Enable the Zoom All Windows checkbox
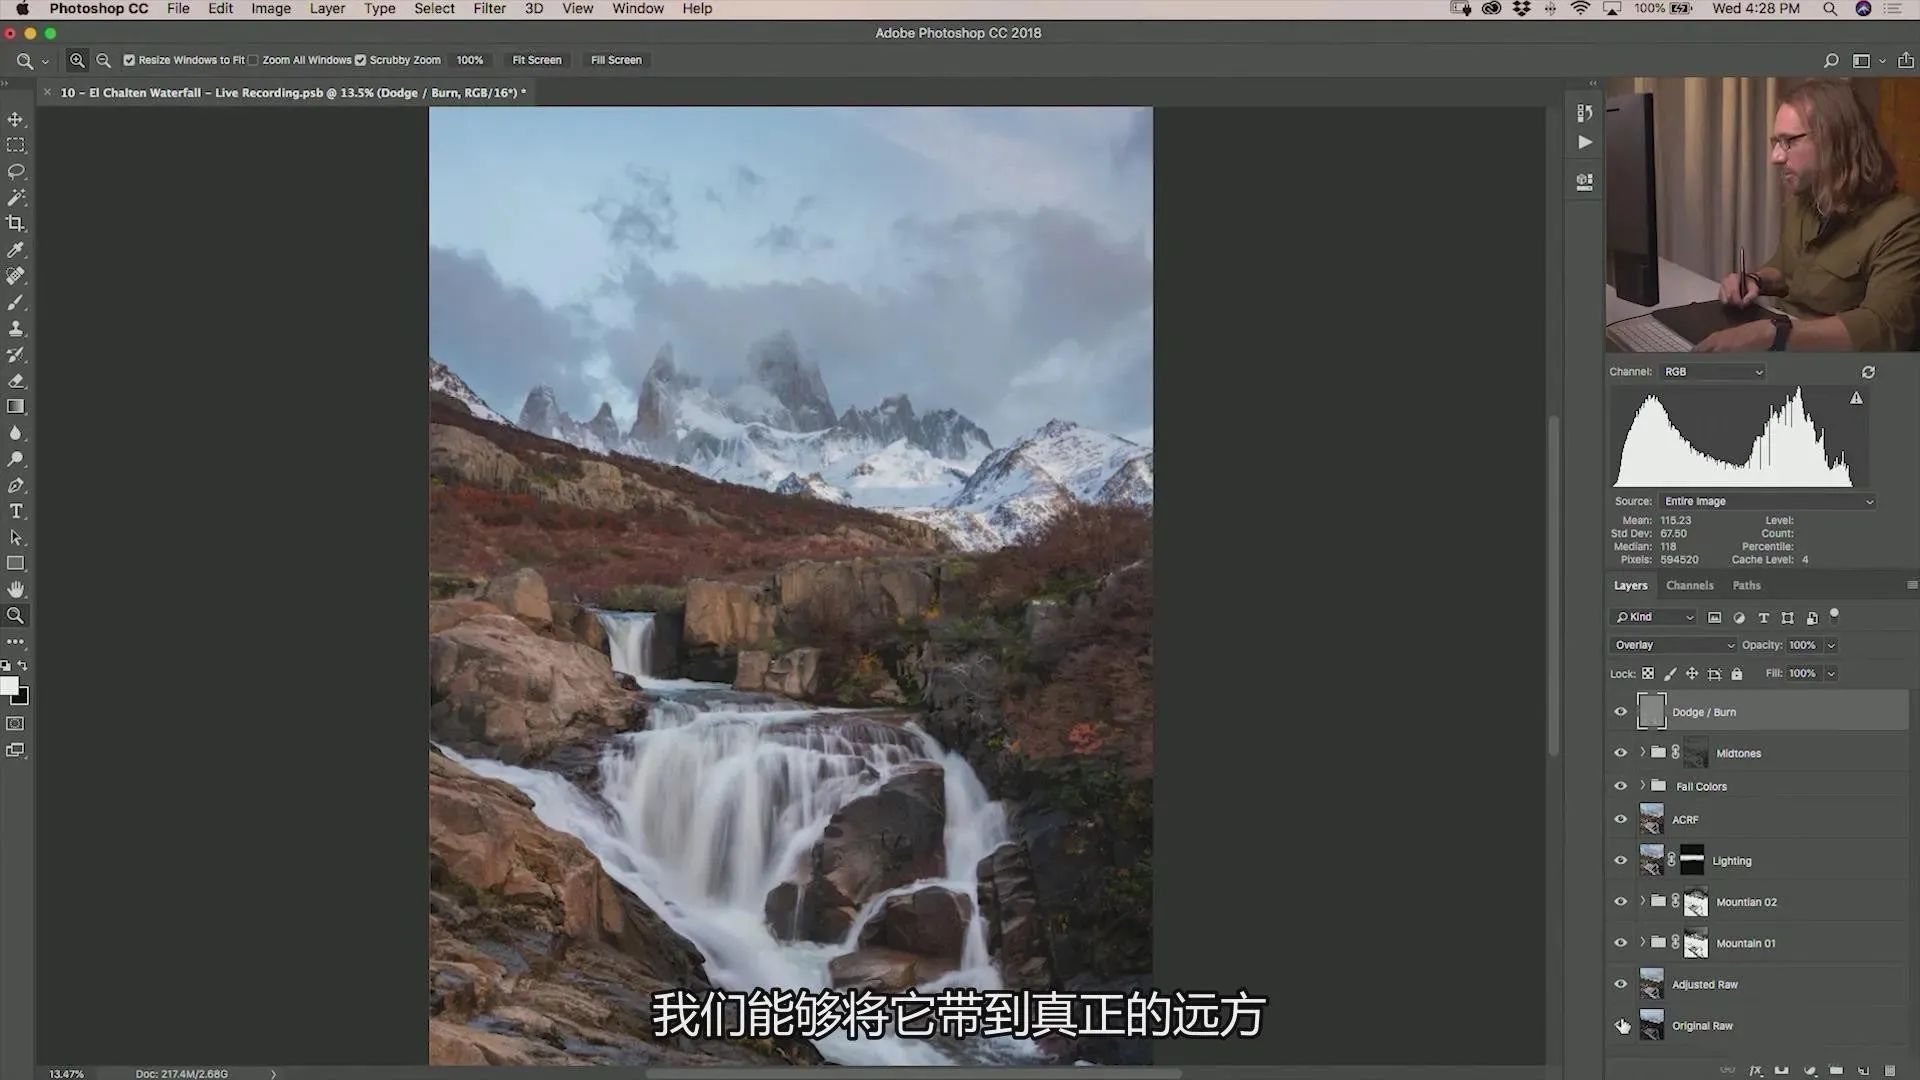 click(254, 60)
